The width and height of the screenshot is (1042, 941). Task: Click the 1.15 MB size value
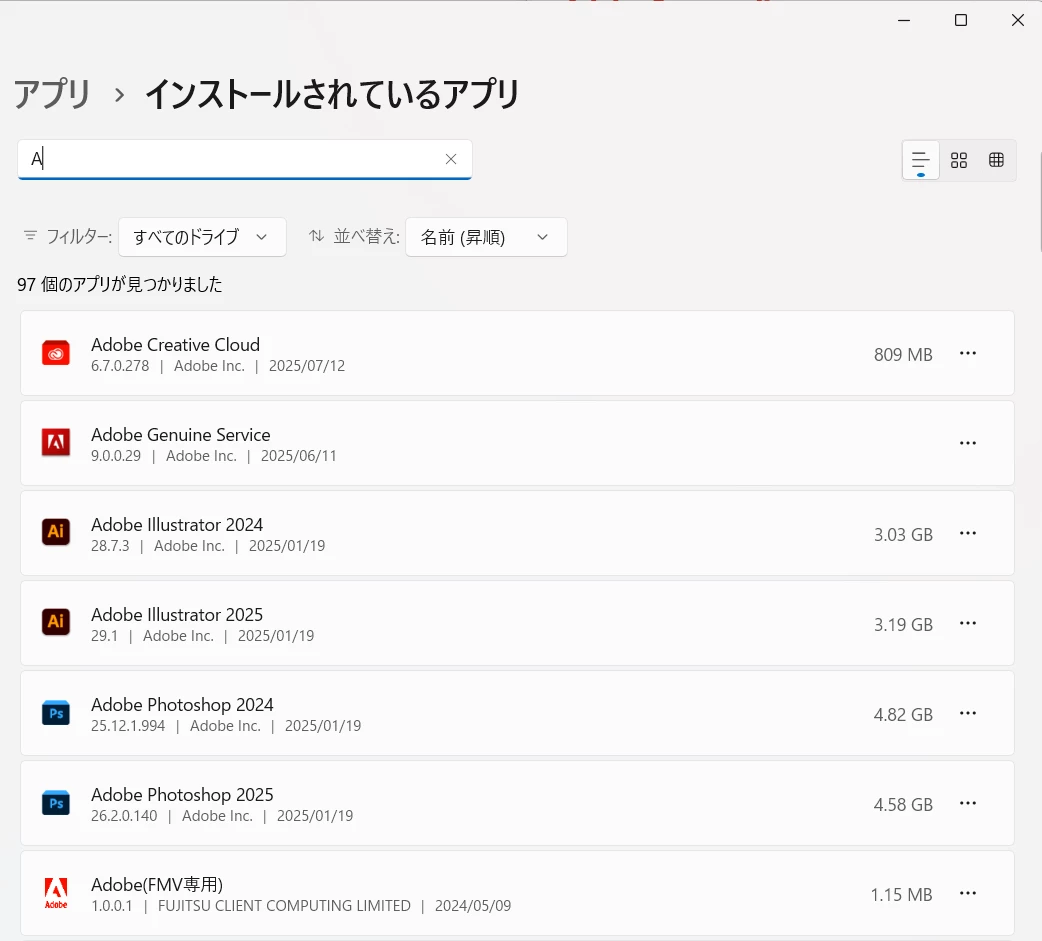902,895
